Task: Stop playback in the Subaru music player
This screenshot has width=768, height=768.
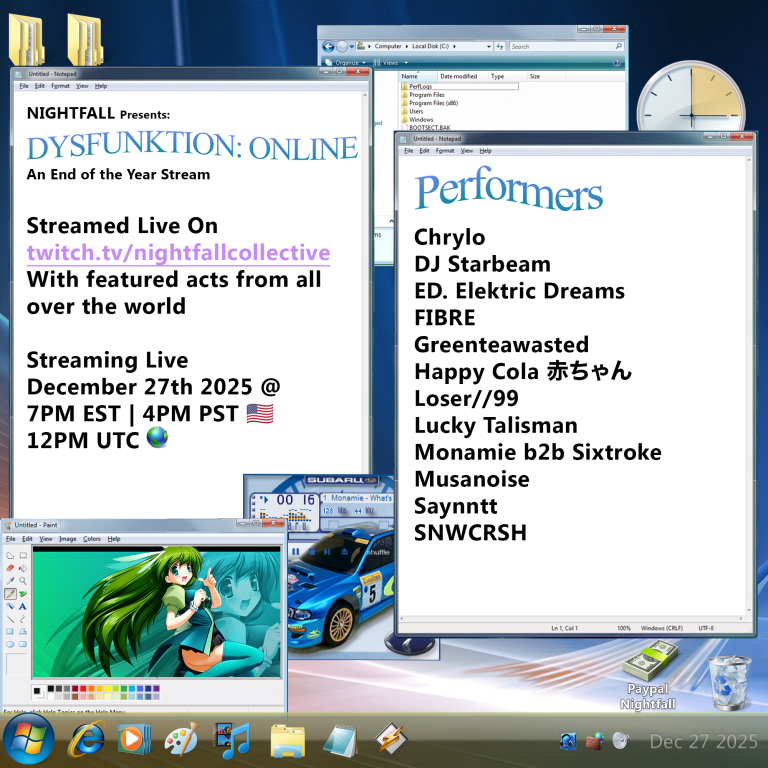Action: click(312, 552)
